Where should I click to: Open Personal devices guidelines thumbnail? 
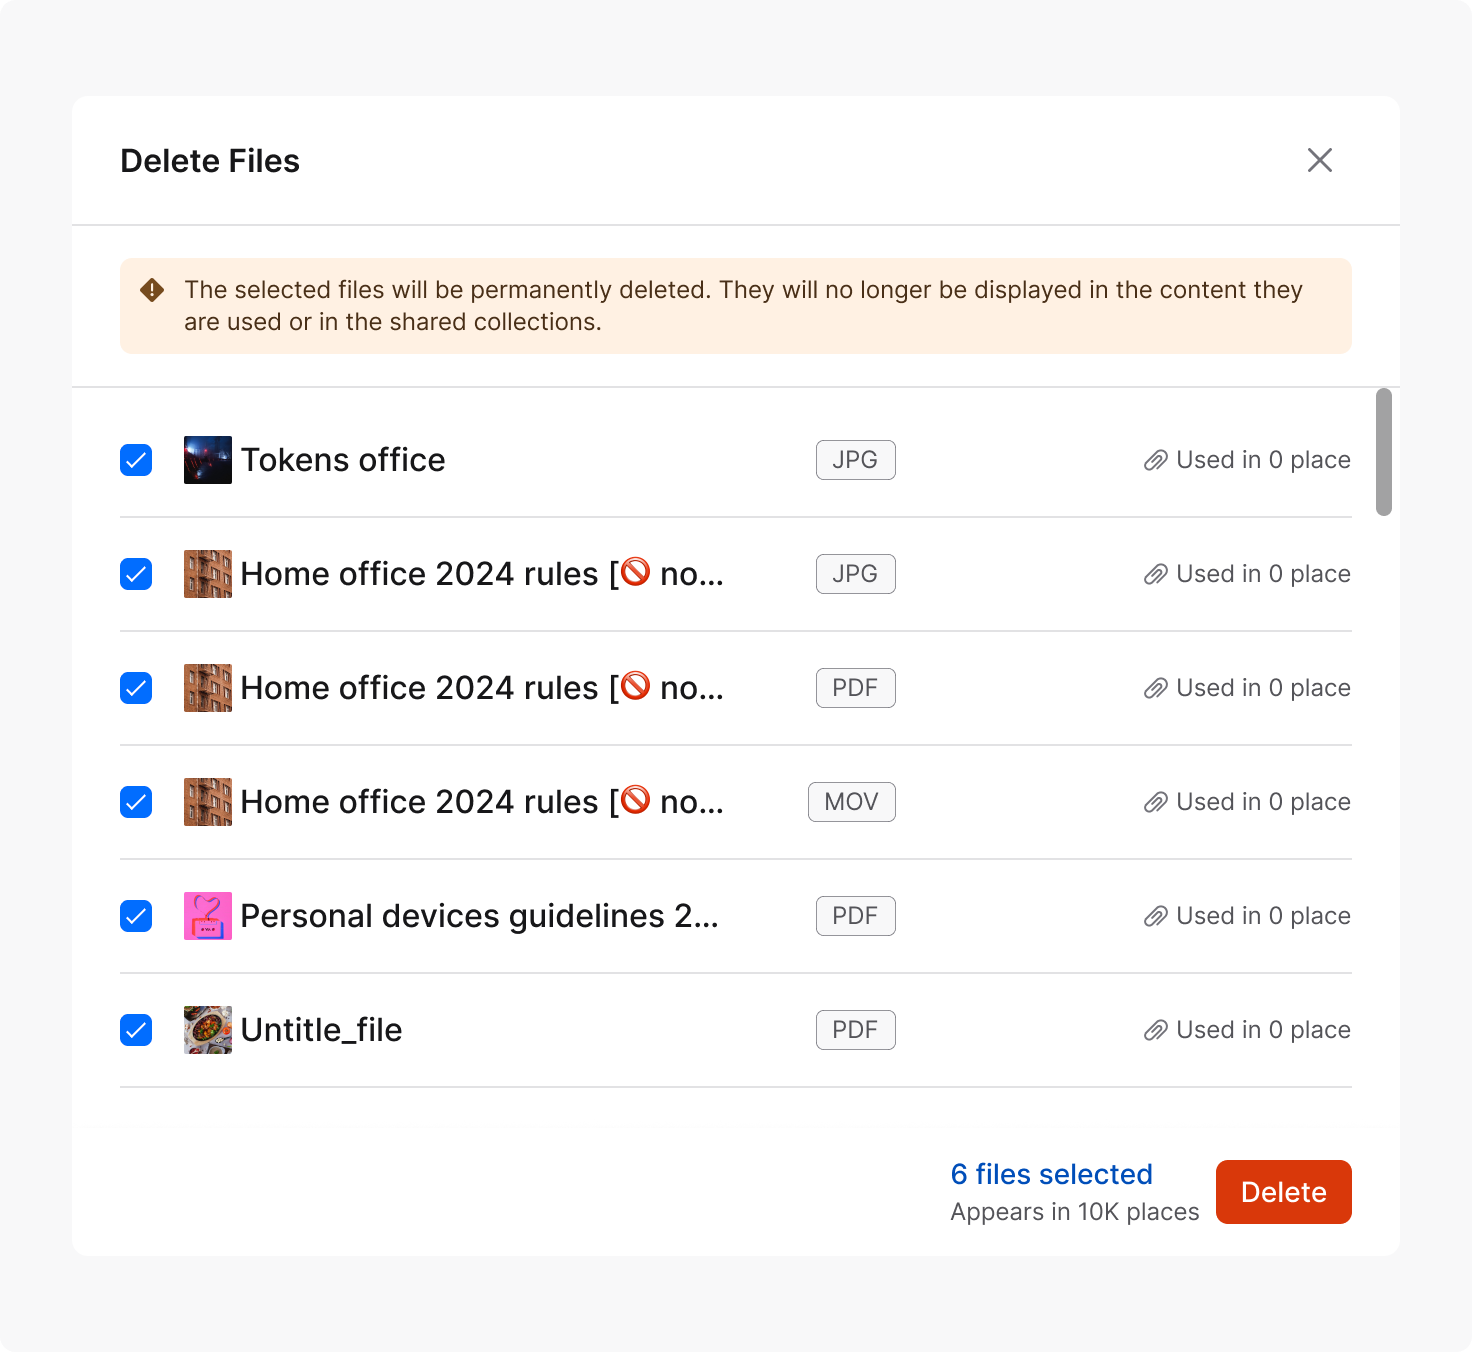tap(208, 916)
